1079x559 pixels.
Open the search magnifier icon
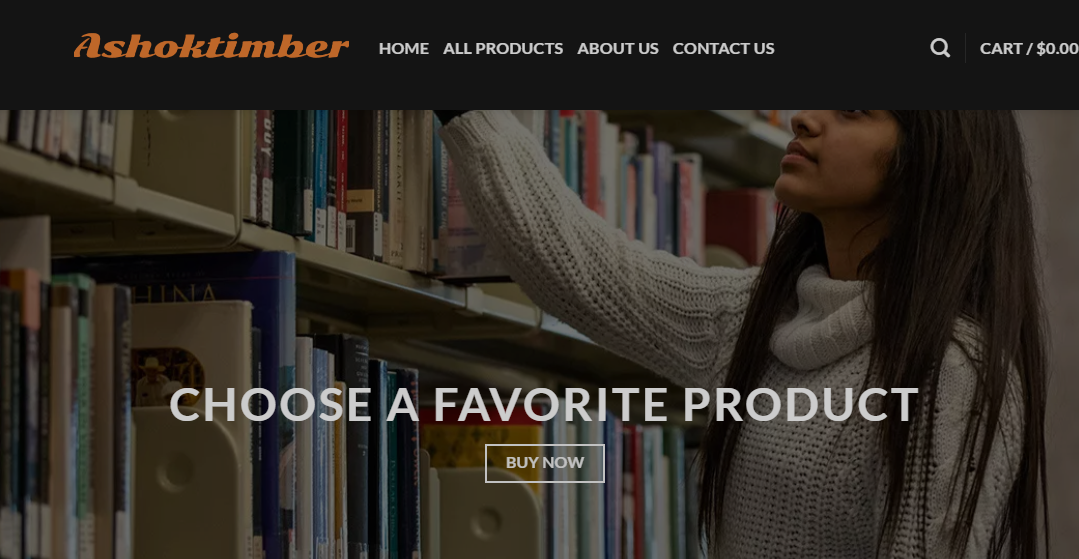[940, 48]
